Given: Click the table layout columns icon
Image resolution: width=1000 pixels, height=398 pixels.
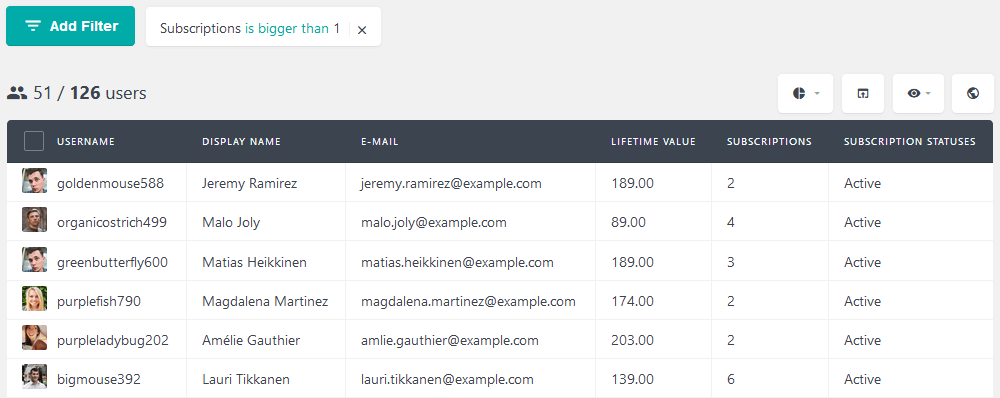Looking at the screenshot, I should (x=862, y=93).
